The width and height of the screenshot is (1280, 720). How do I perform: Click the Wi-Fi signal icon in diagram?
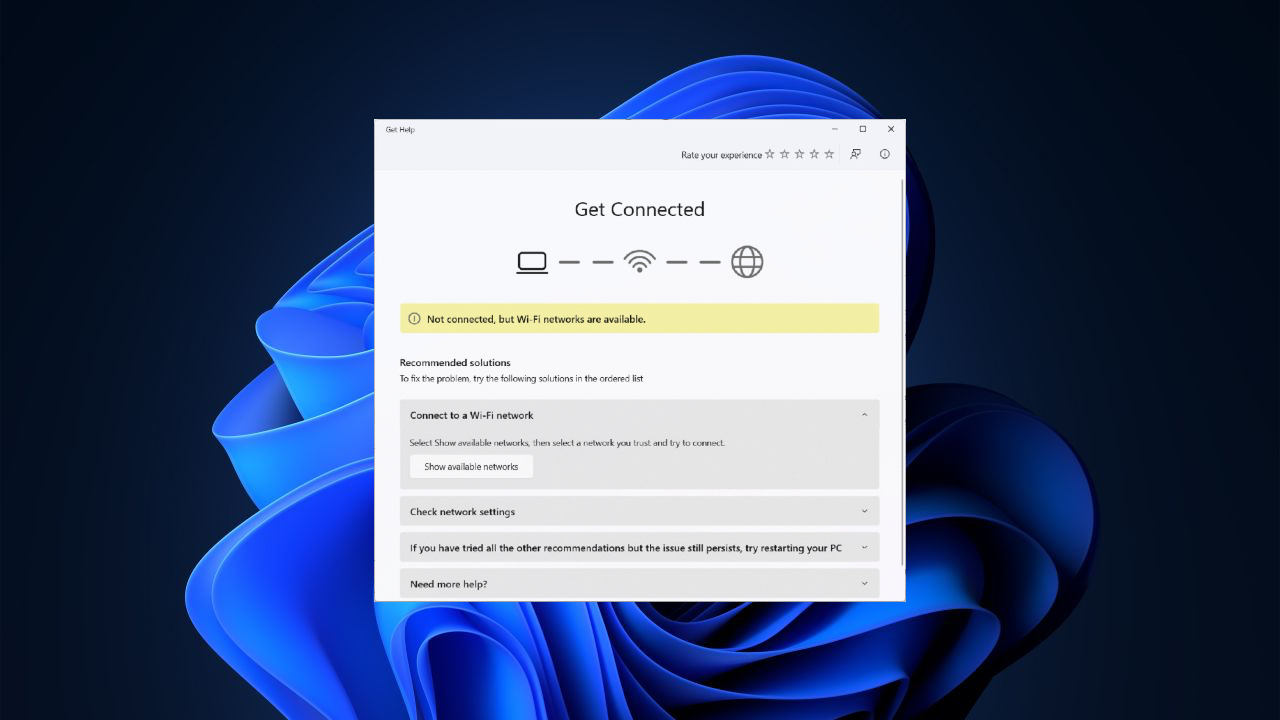coord(639,262)
